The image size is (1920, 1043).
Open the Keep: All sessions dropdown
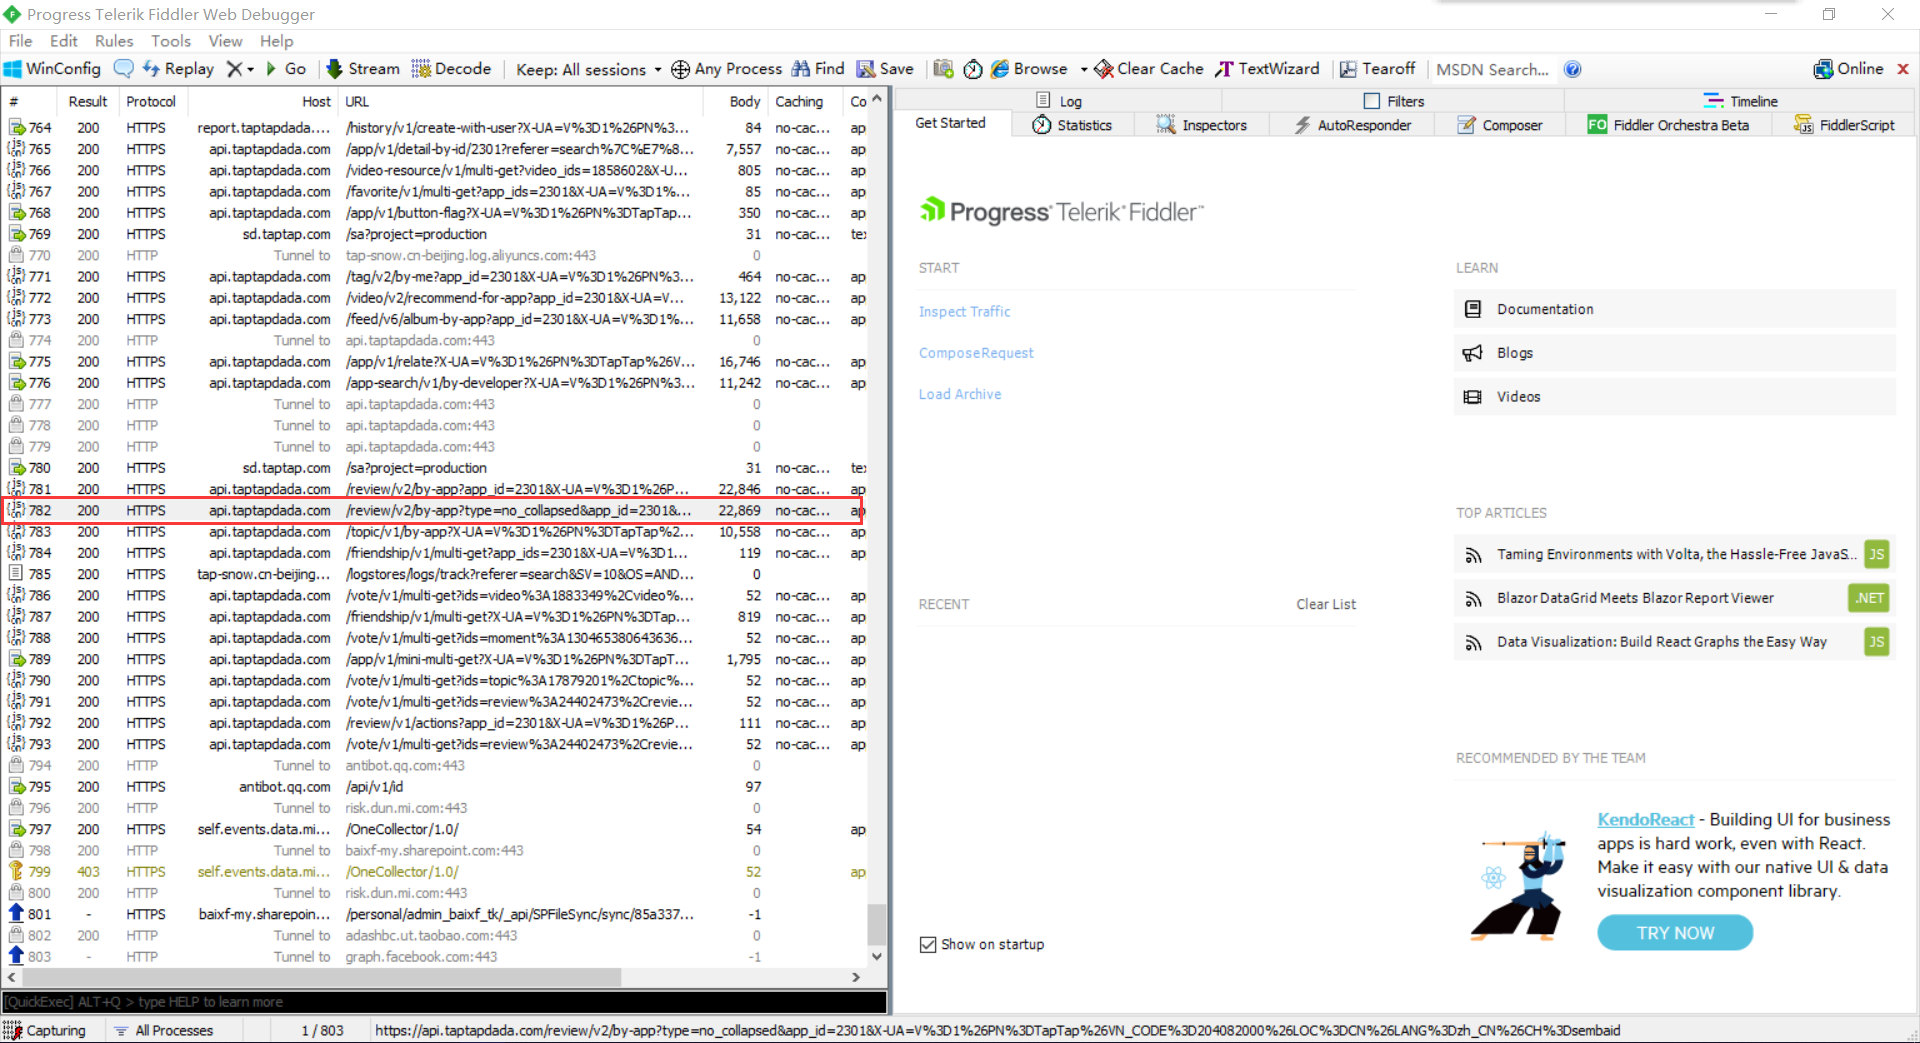click(588, 69)
